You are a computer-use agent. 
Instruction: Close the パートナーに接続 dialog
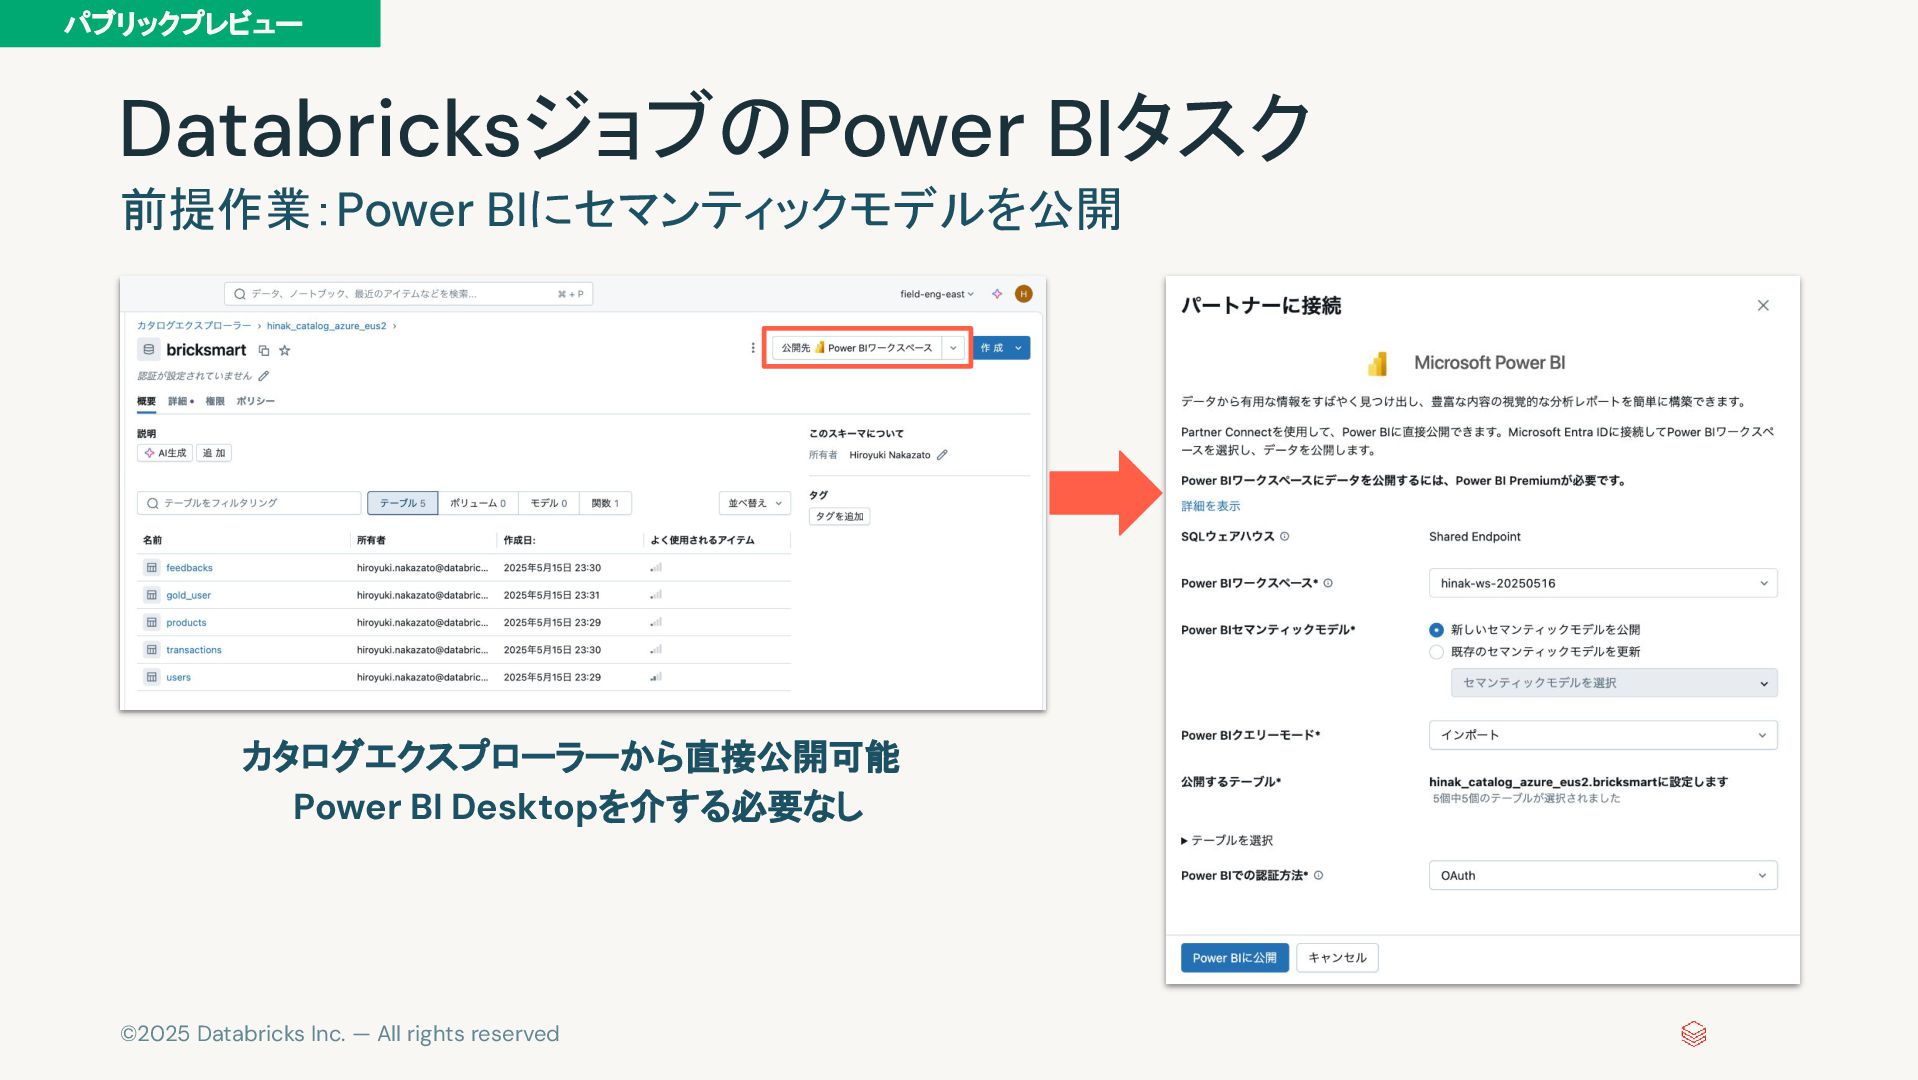tap(1763, 306)
